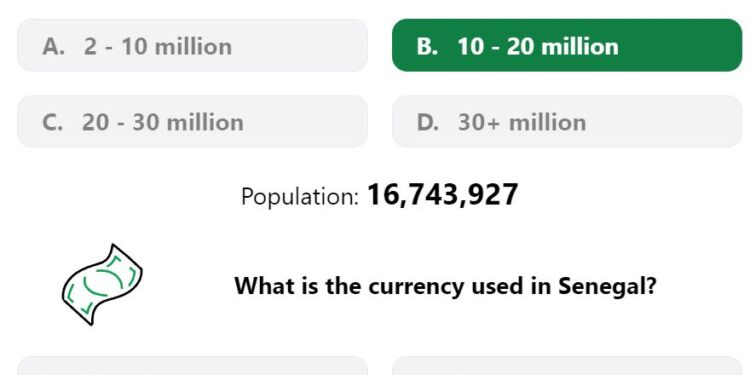The width and height of the screenshot is (750, 375).
Task: Click the letter "D." on the fourth option
Action: [x=428, y=122]
